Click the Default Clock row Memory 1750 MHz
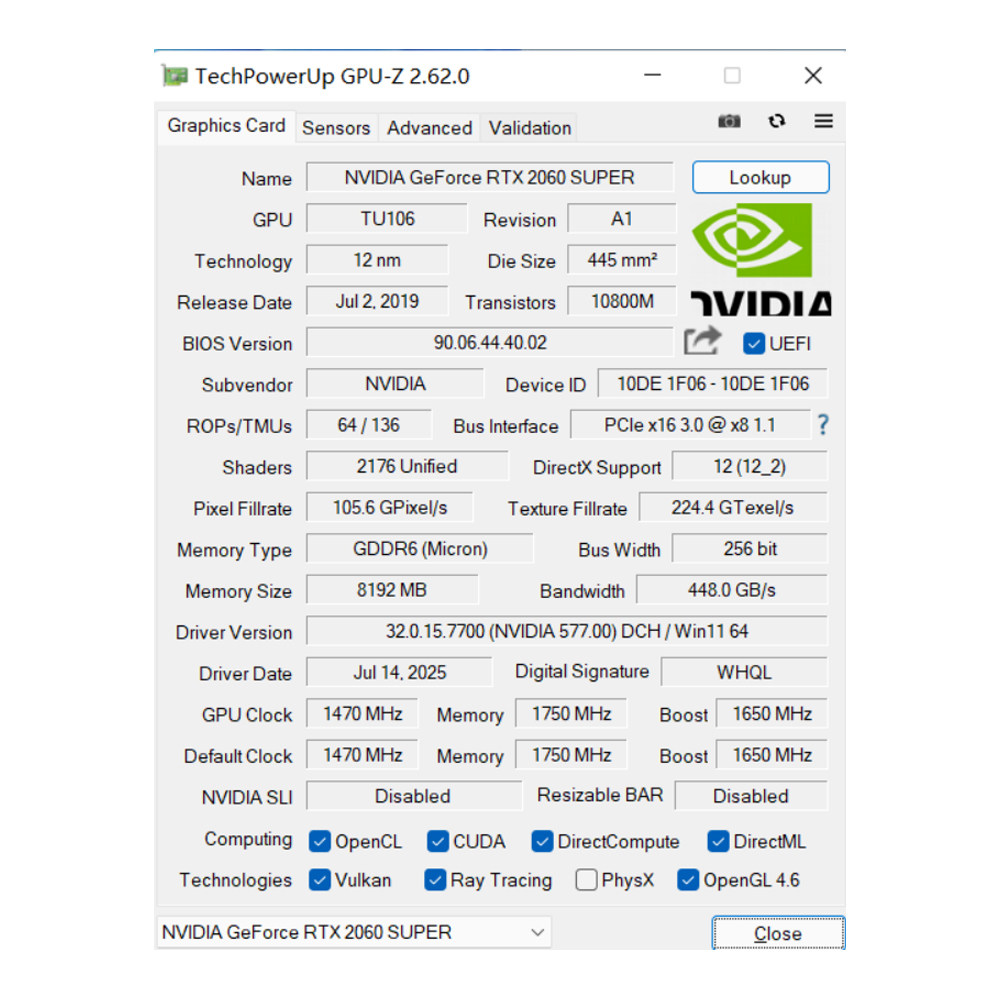Image resolution: width=1000 pixels, height=1000 pixels. pos(571,755)
